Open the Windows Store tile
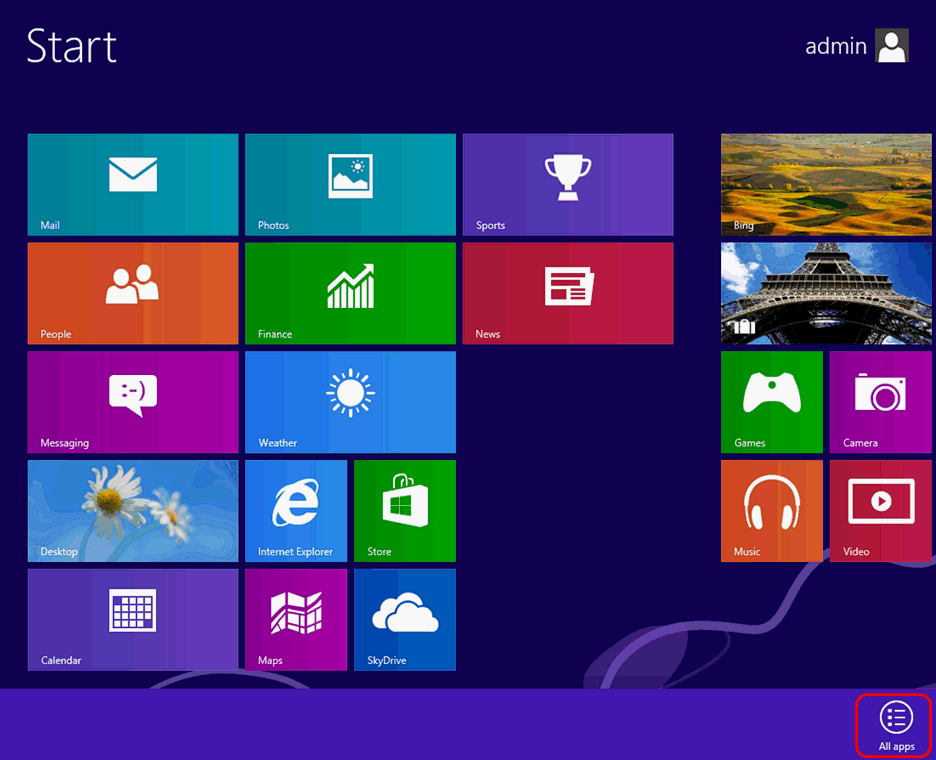 (x=405, y=511)
